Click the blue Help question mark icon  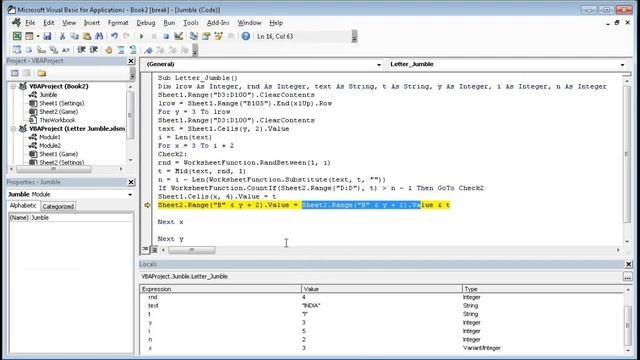(246, 36)
